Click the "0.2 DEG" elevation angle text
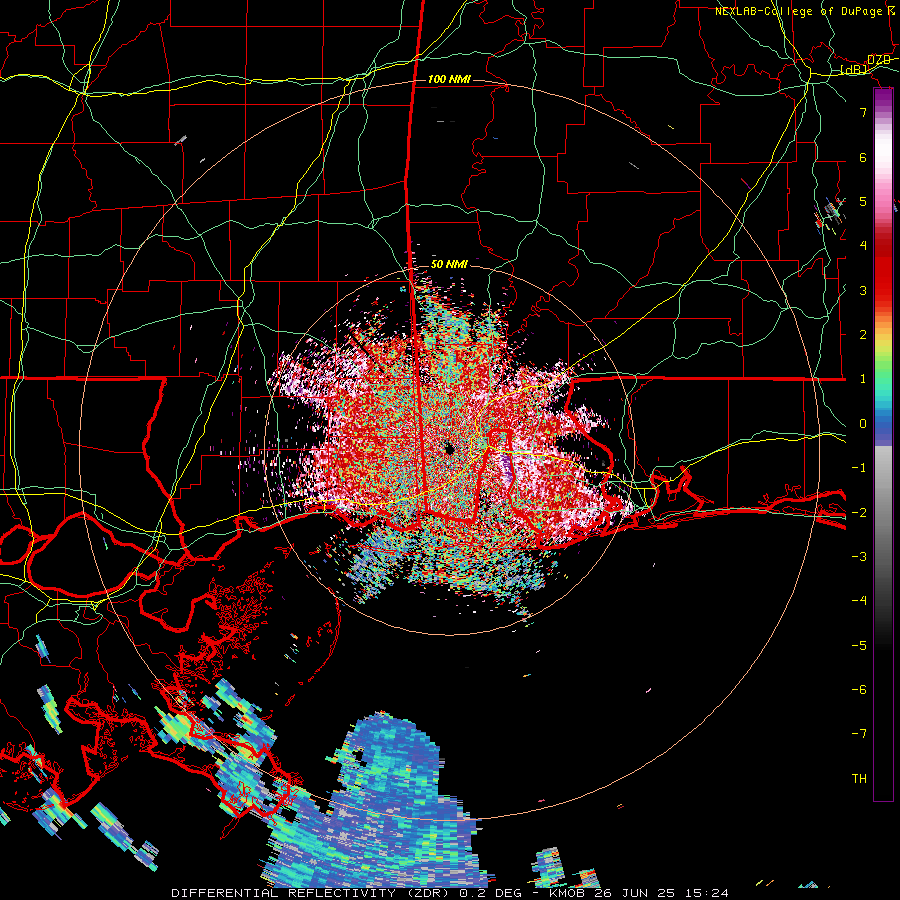 [x=490, y=893]
